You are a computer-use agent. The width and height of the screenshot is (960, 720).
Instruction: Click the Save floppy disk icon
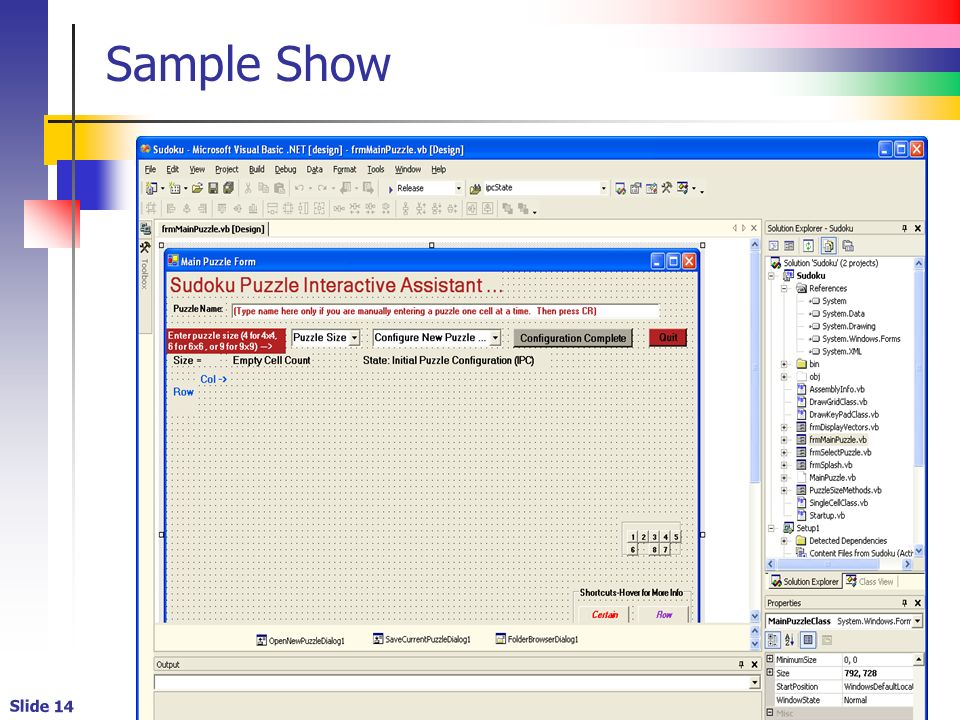coord(213,188)
